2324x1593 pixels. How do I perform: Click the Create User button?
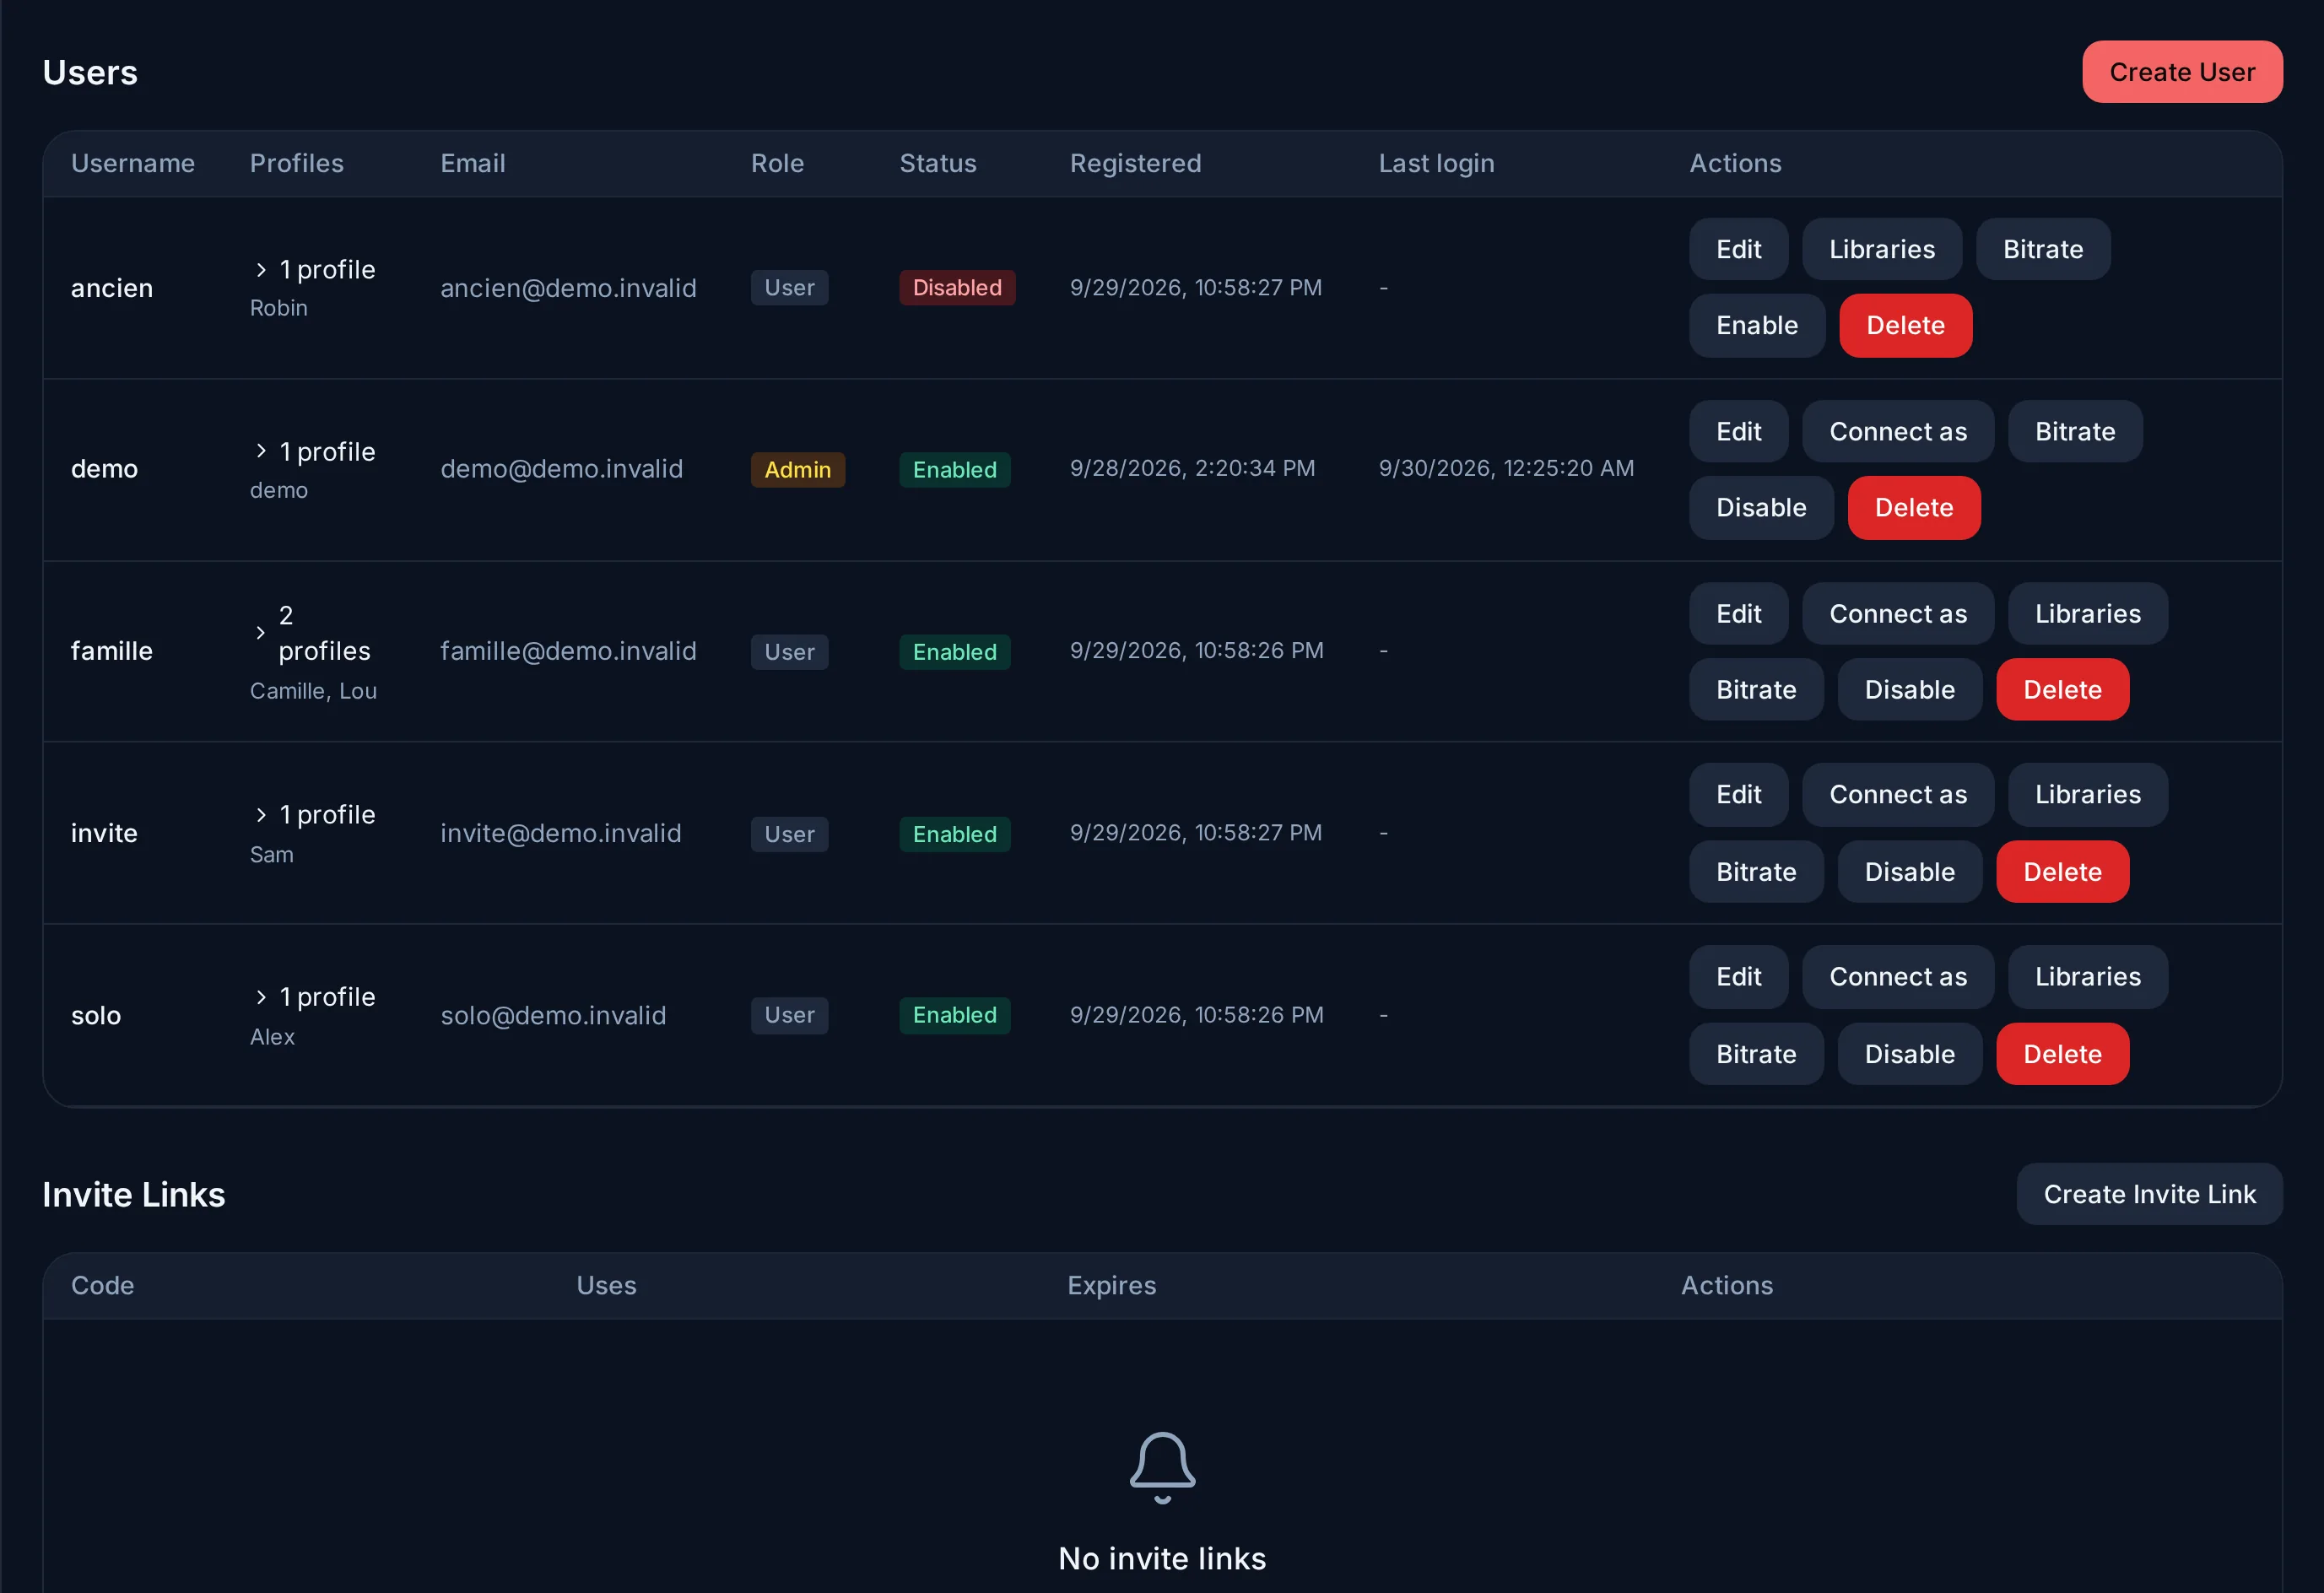click(2182, 72)
